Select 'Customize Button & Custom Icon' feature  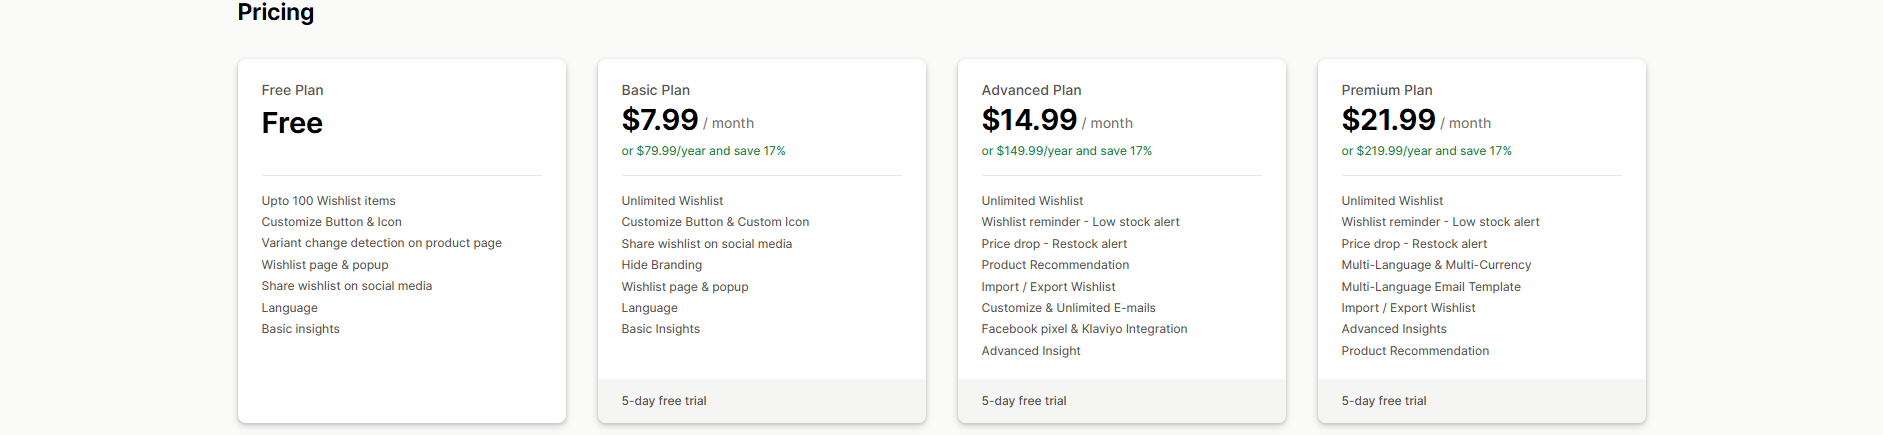715,222
